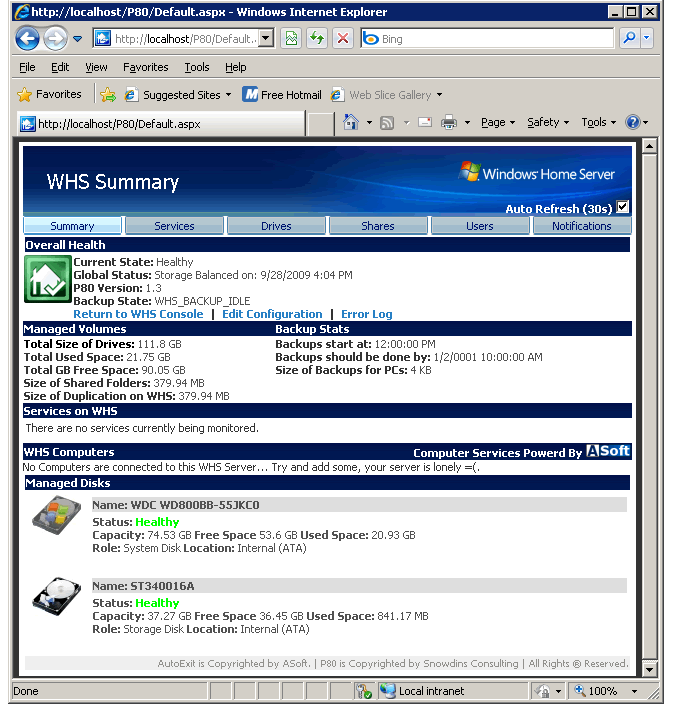Click the Read Mail envelope icon
This screenshot has width=675, height=710.
[x=425, y=122]
